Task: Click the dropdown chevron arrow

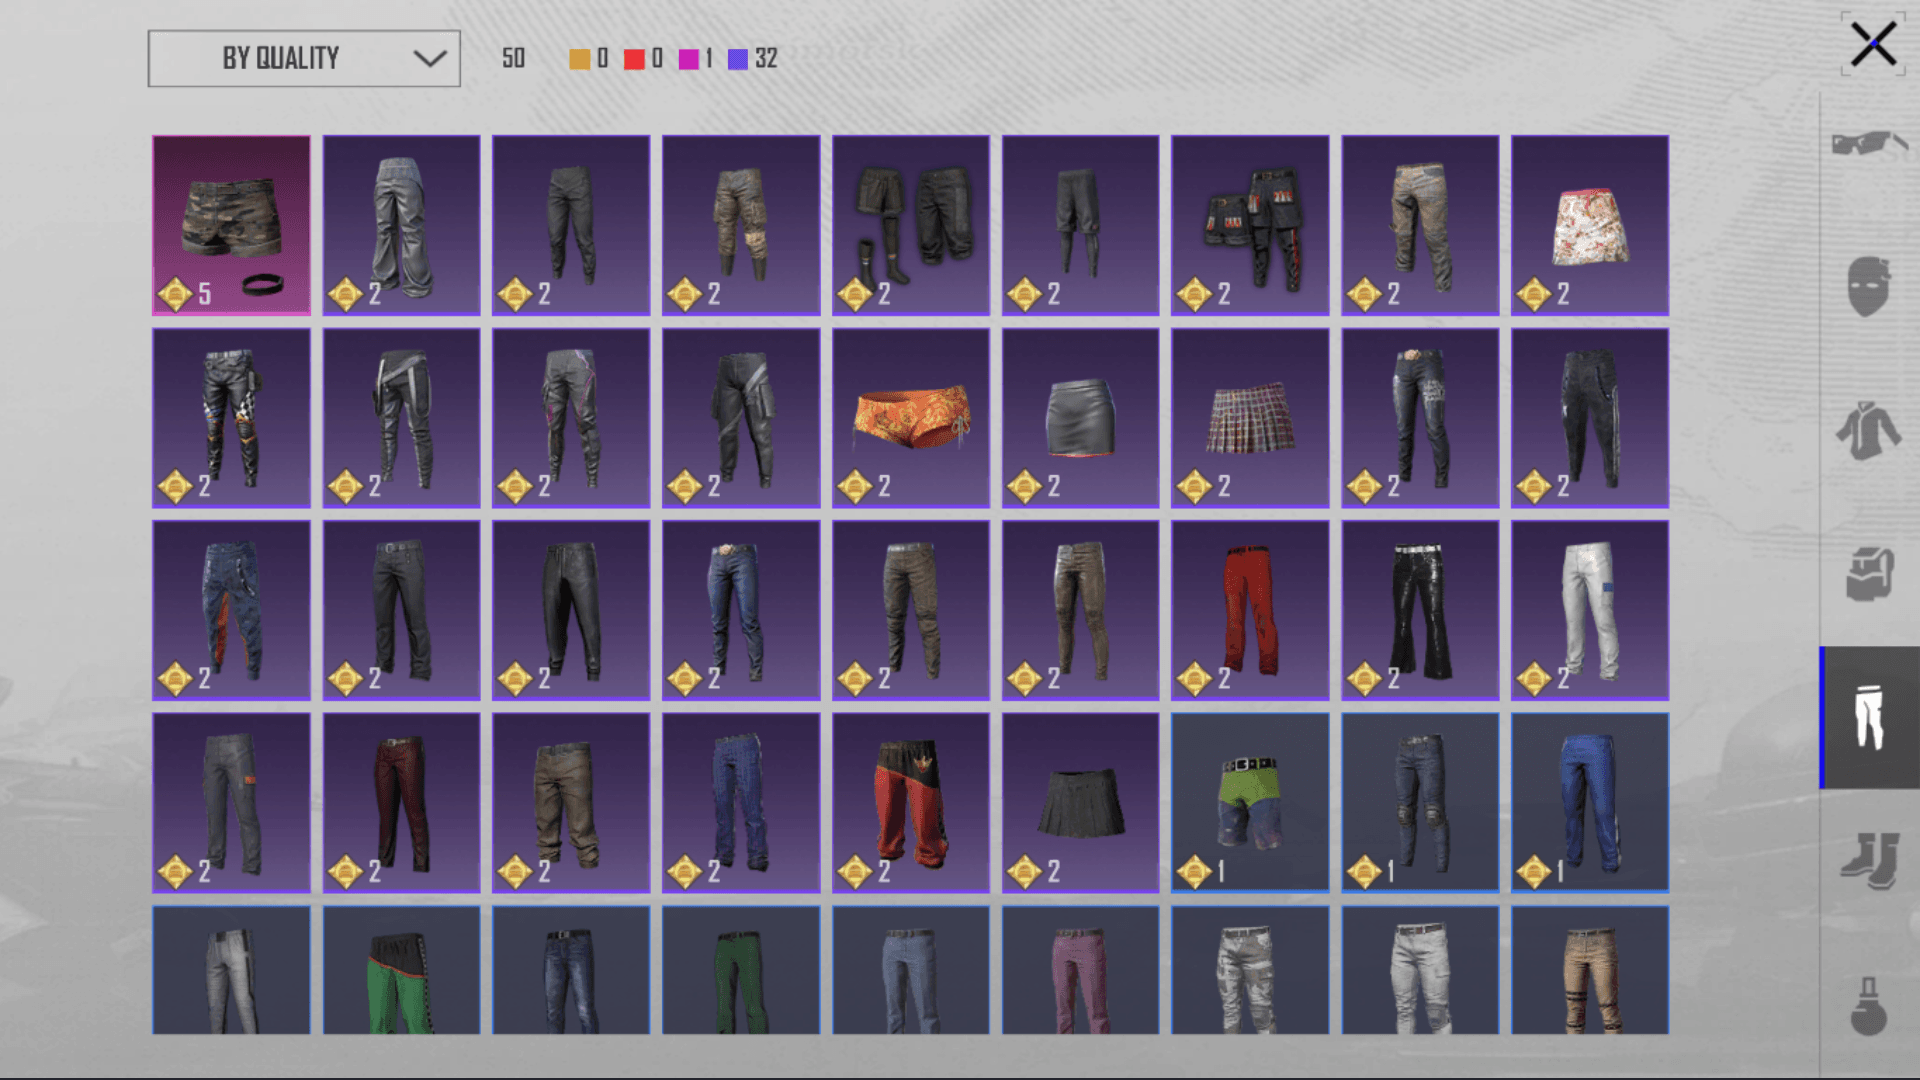Action: pos(430,58)
